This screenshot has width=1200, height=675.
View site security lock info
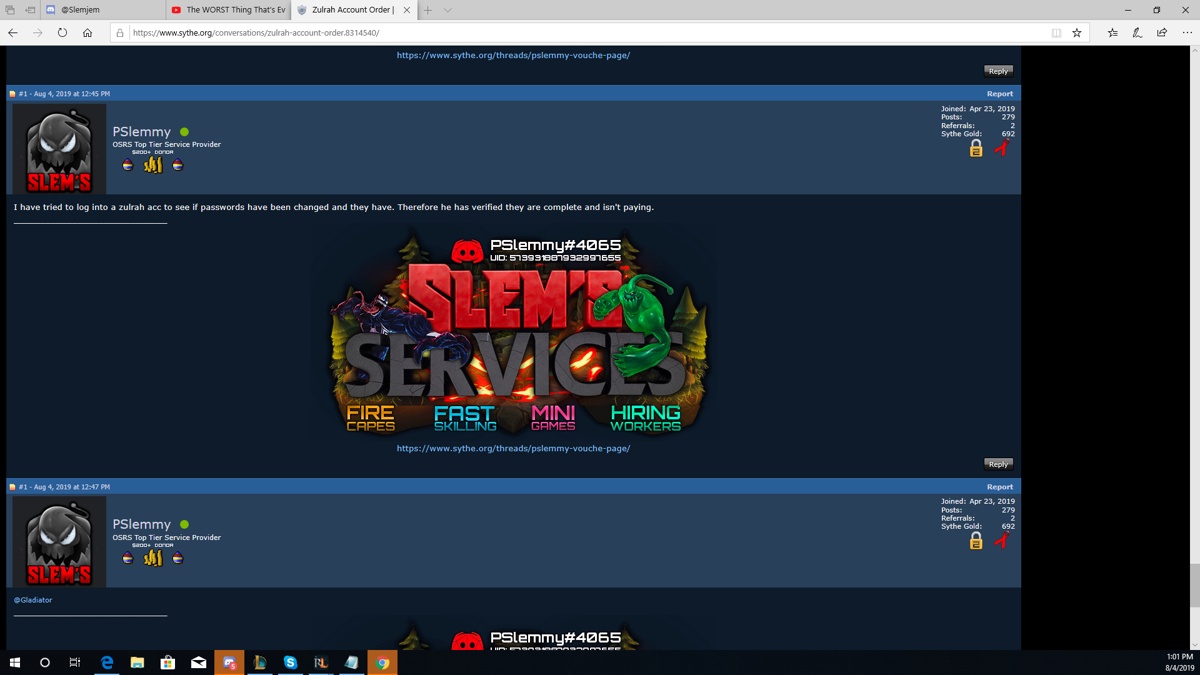120,33
